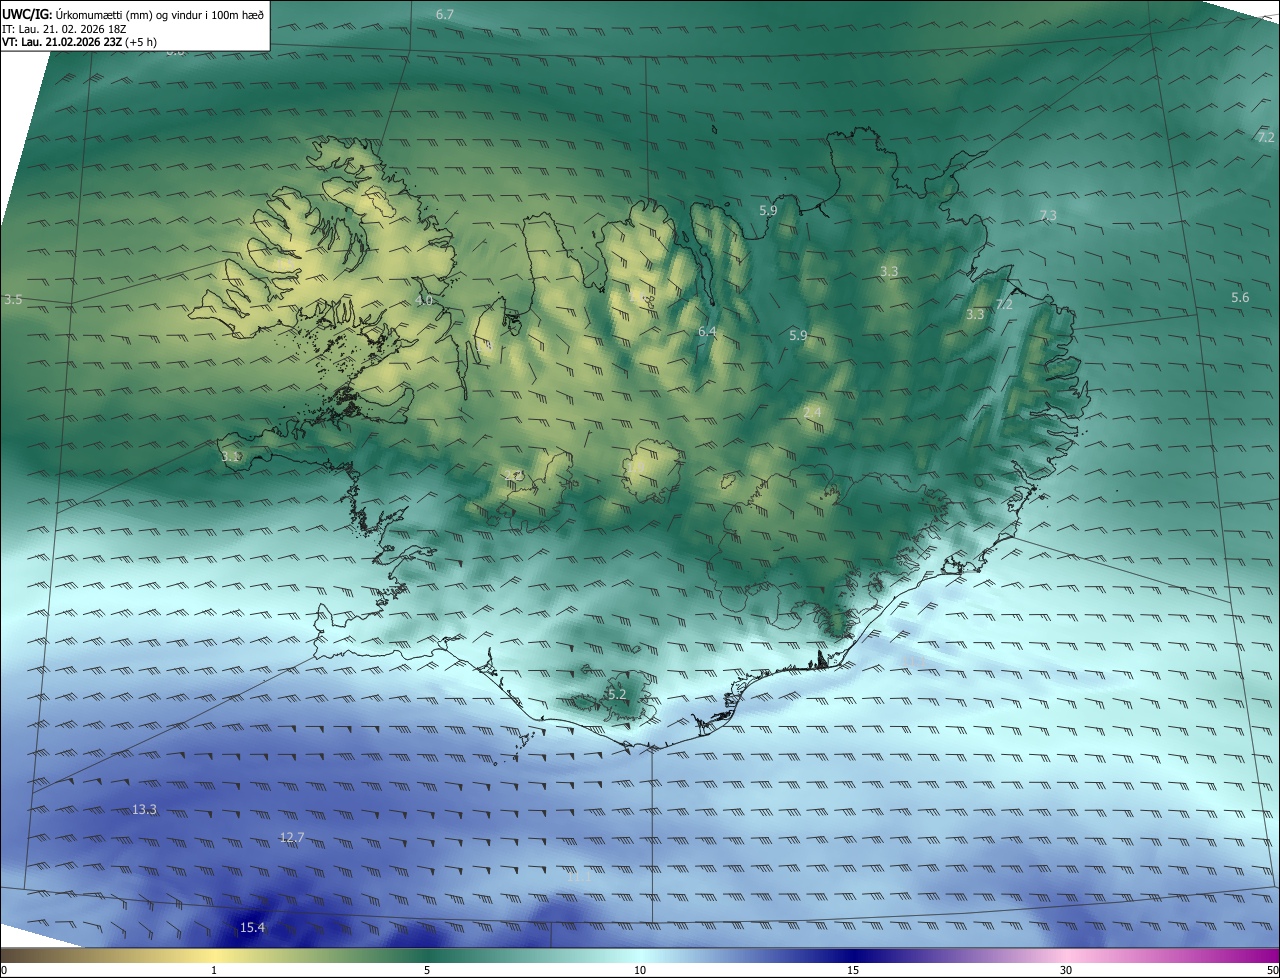
Task: Click the color scale tick labeled 0
Action: tap(4, 970)
